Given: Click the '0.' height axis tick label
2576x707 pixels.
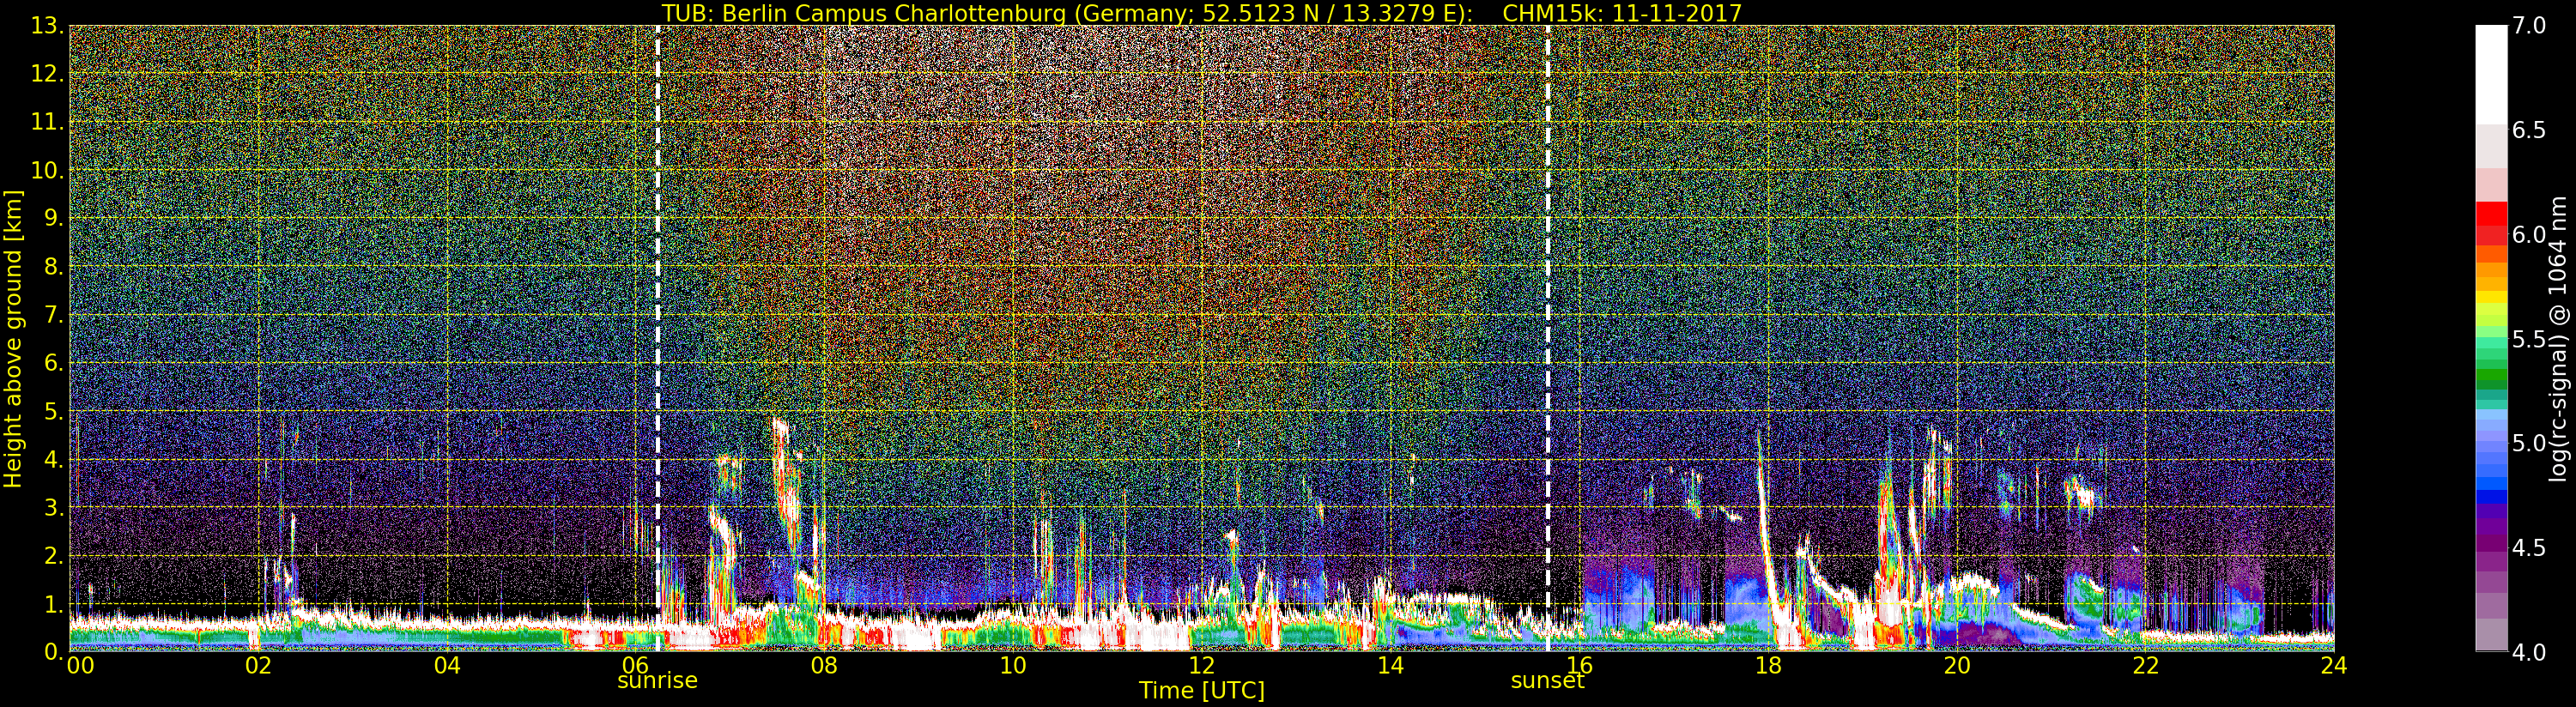Looking at the screenshot, I should click(x=55, y=652).
